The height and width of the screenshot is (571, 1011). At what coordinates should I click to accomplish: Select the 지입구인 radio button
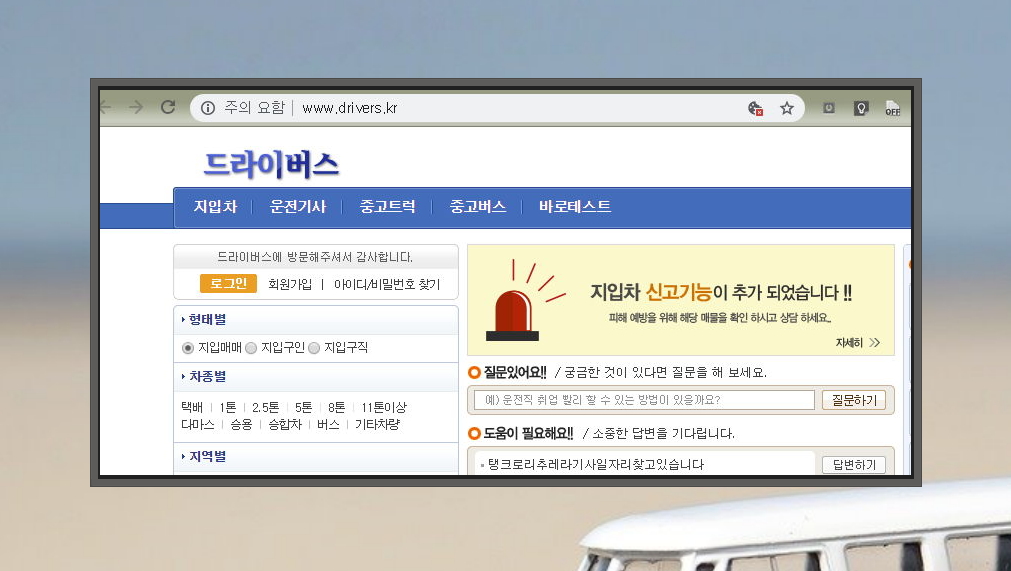coord(251,348)
